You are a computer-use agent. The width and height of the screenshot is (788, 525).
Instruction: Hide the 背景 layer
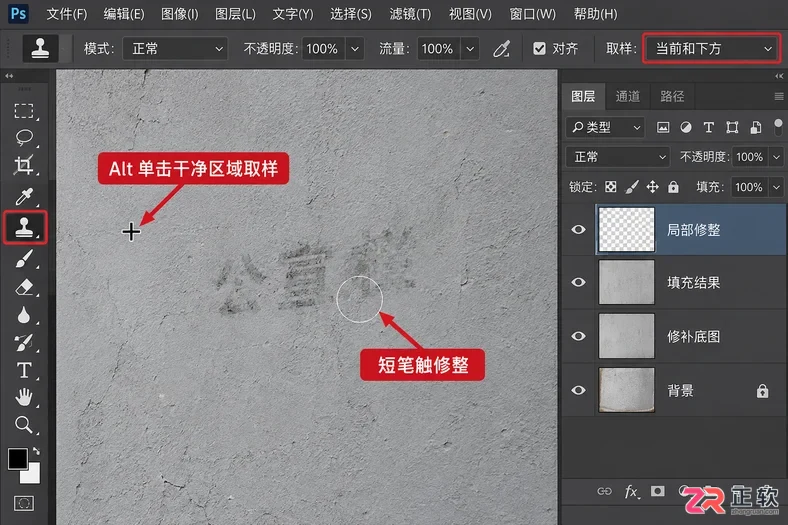point(578,390)
